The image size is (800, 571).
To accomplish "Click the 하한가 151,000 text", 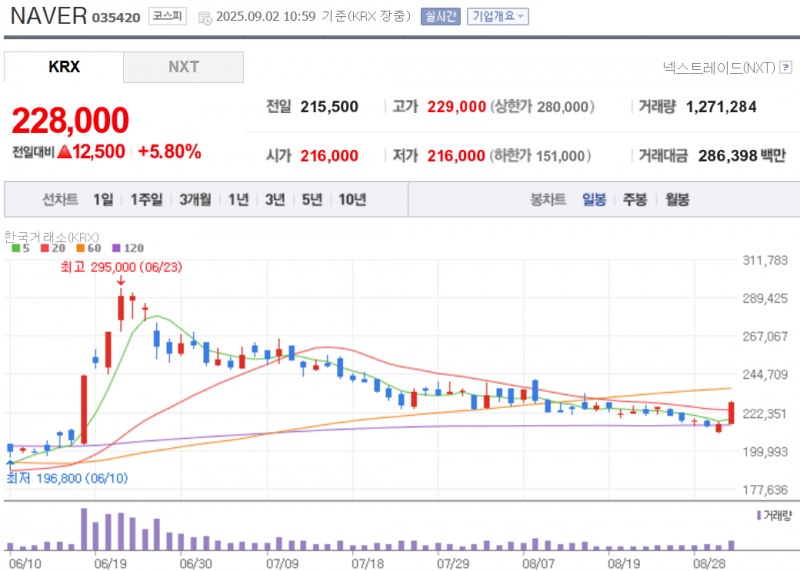I will (x=540, y=156).
